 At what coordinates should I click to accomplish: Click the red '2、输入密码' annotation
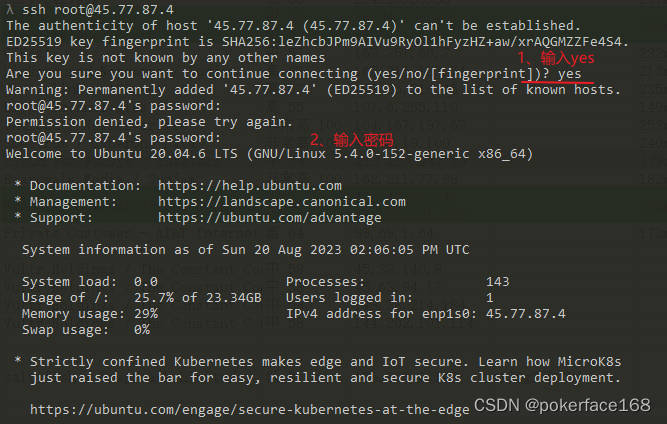[350, 139]
